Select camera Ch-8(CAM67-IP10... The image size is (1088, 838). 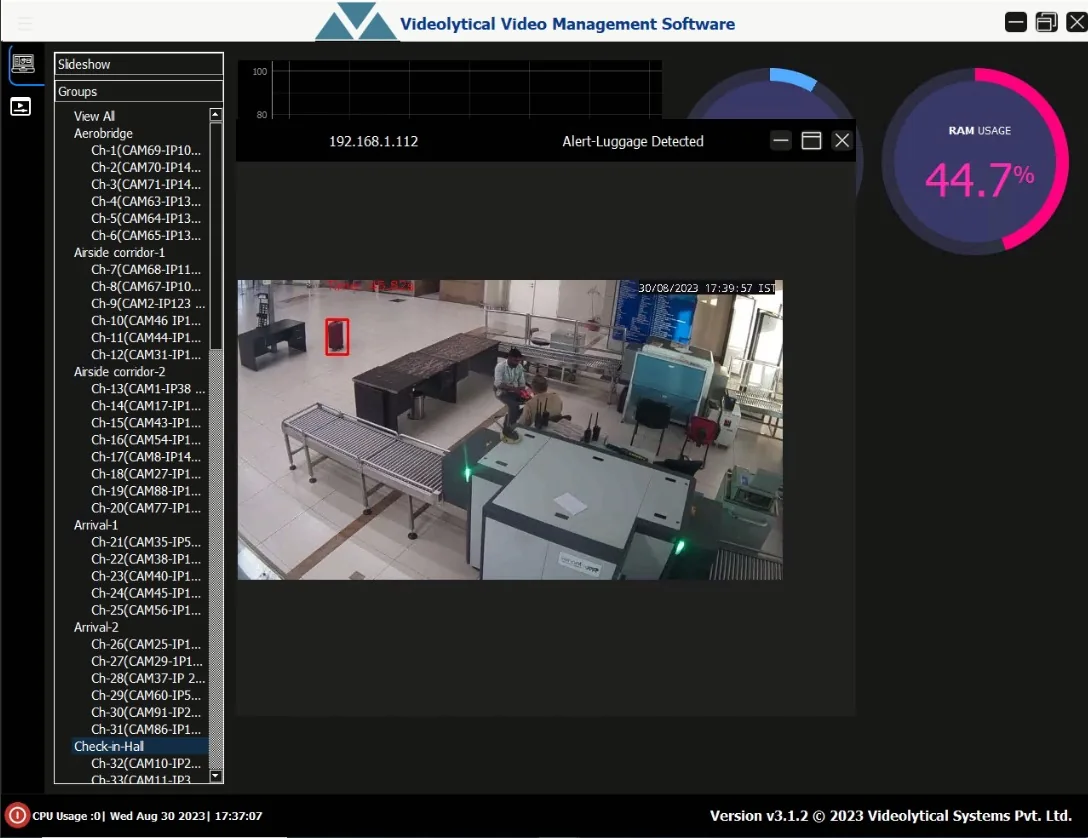point(146,287)
